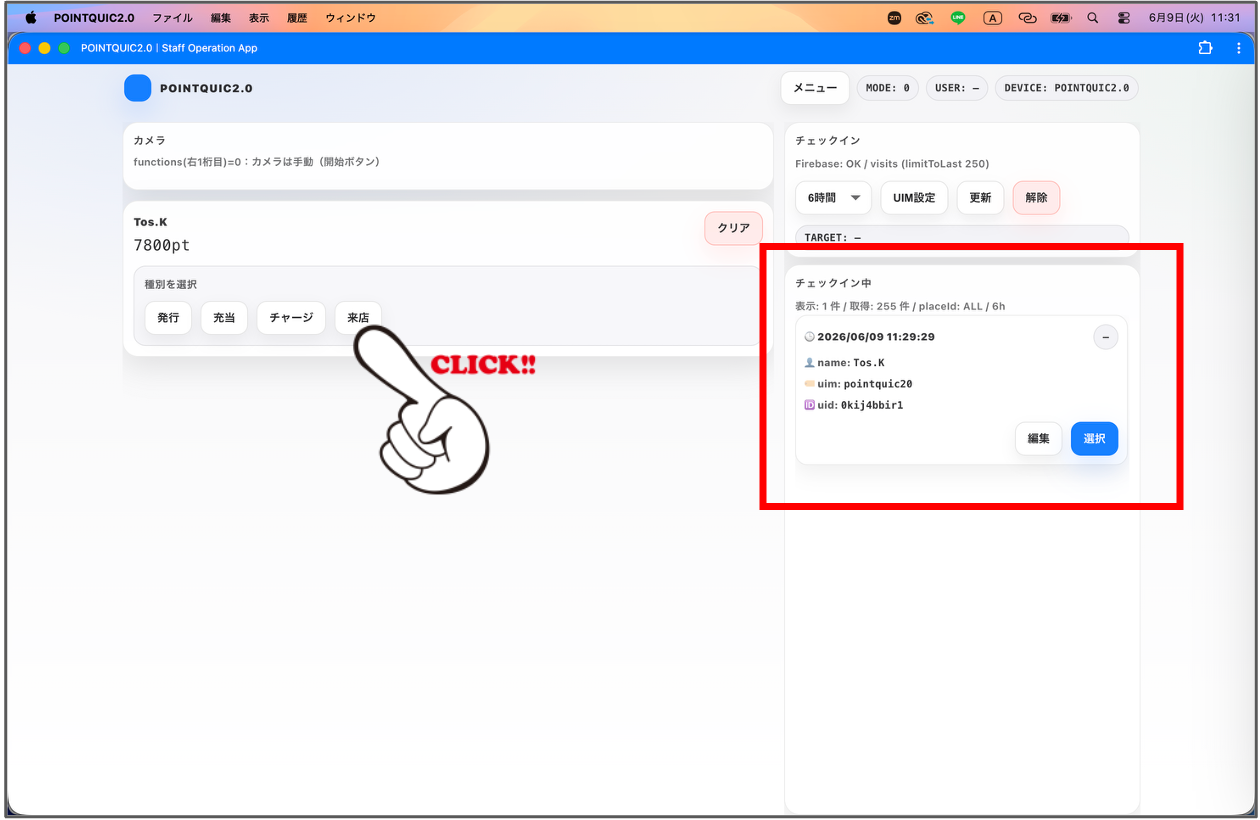Image resolution: width=1260 pixels, height=820 pixels.
Task: Select the 発行 type button
Action: (x=168, y=318)
